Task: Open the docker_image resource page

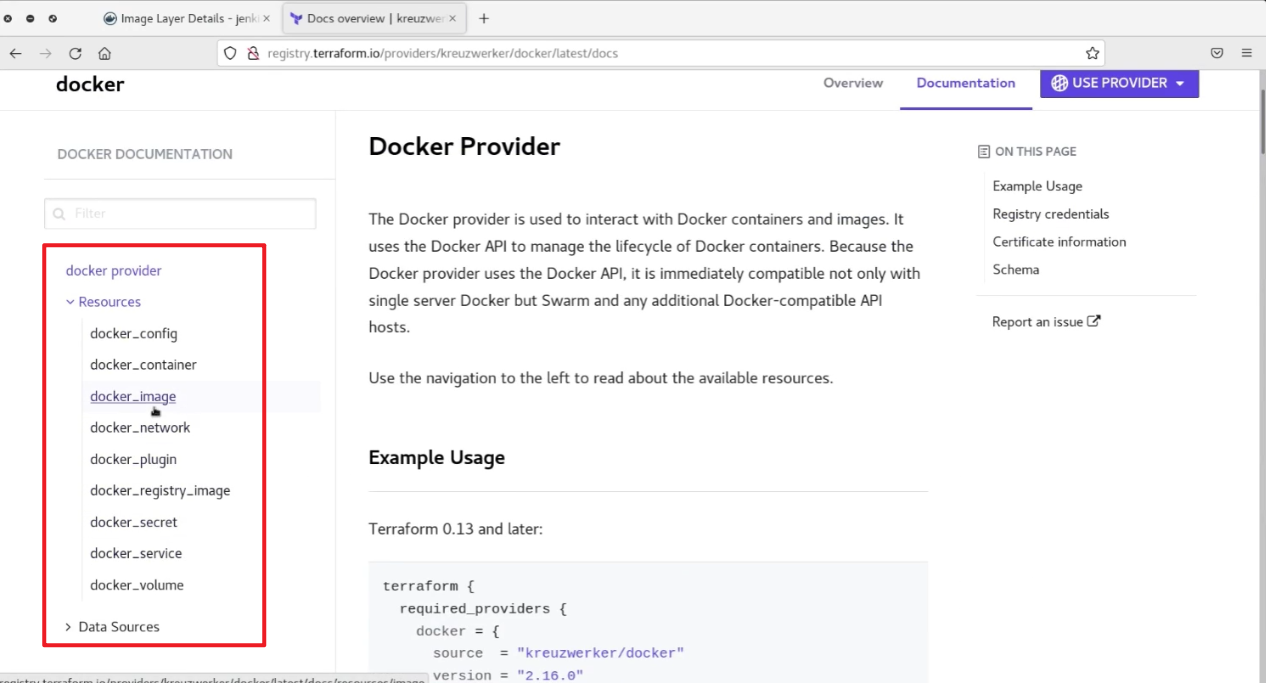Action: point(133,396)
